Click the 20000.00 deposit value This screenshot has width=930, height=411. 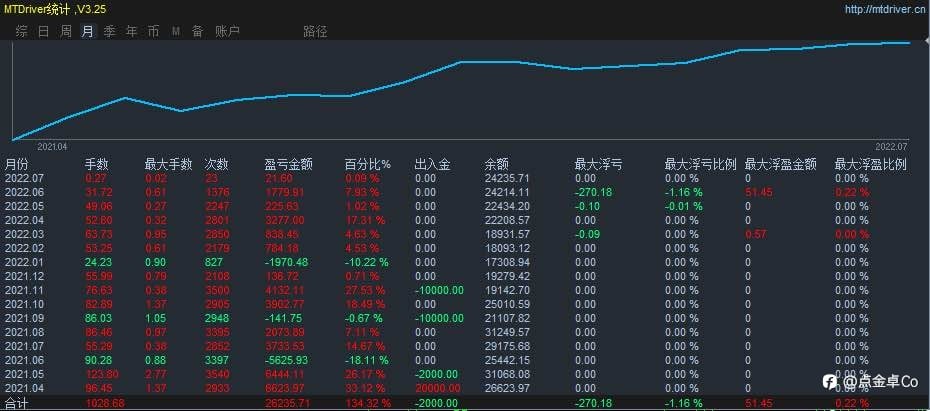pos(437,388)
